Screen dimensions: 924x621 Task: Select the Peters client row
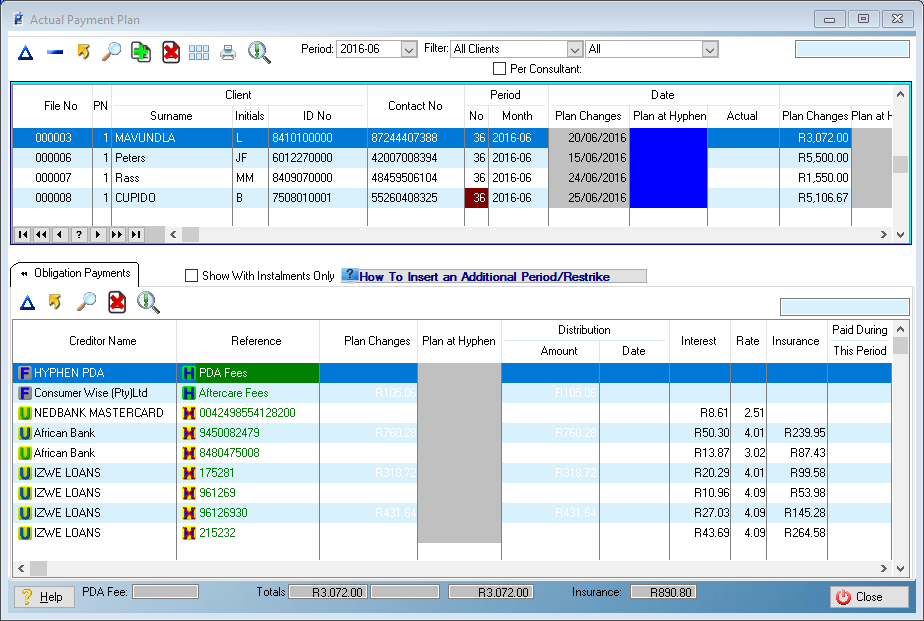[130, 158]
